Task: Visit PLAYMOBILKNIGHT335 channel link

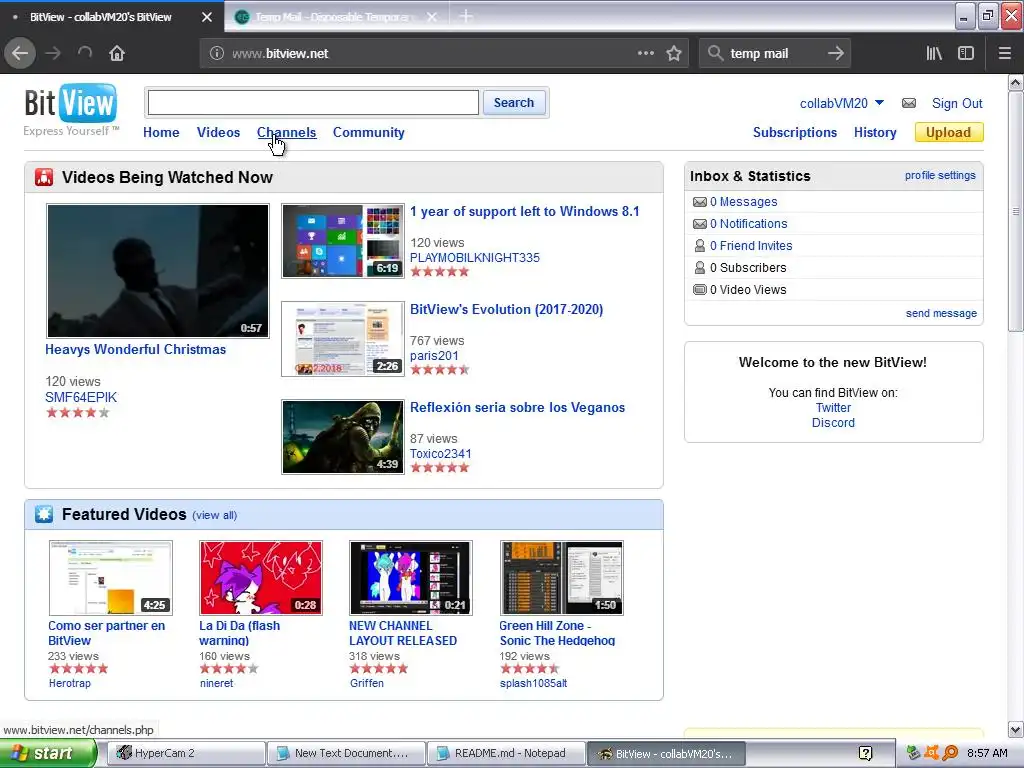Action: (475, 257)
